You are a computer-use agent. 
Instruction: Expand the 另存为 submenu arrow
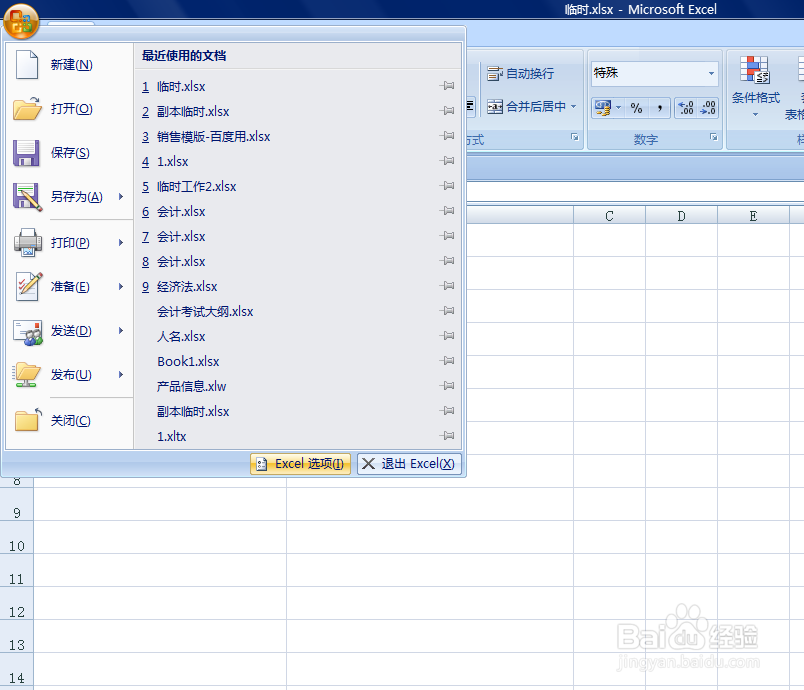point(121,197)
